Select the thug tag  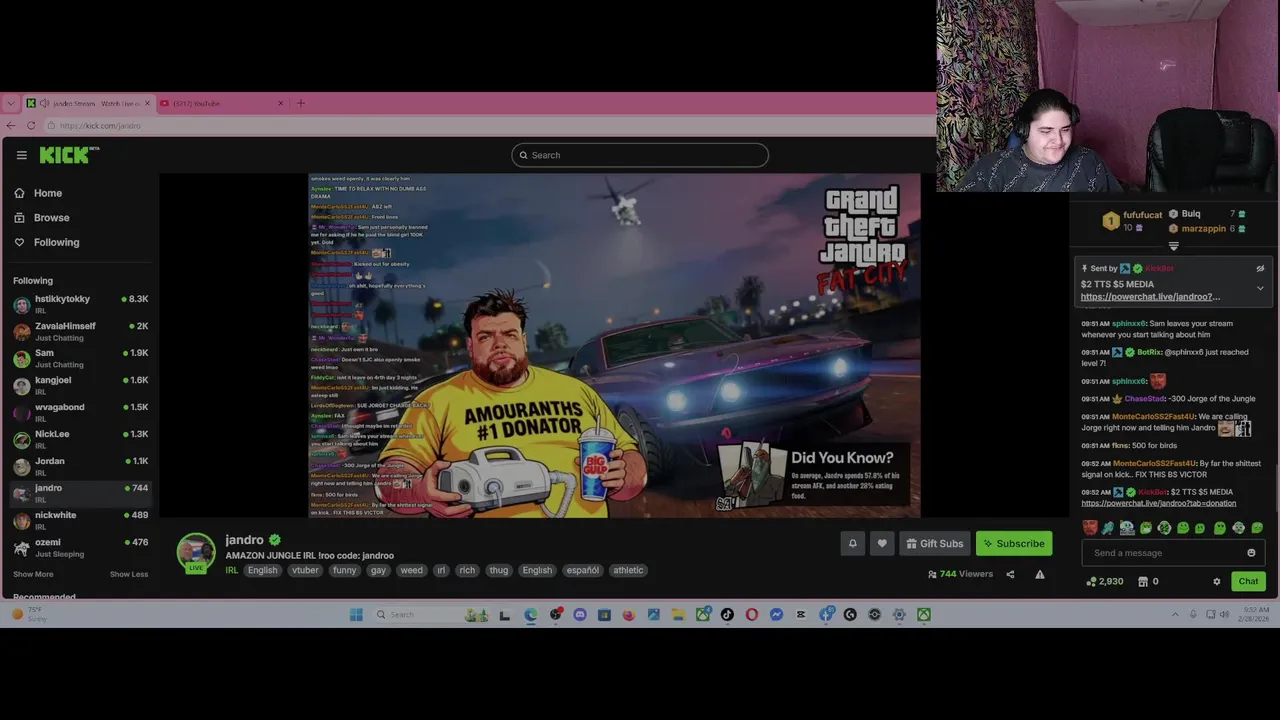pos(499,570)
